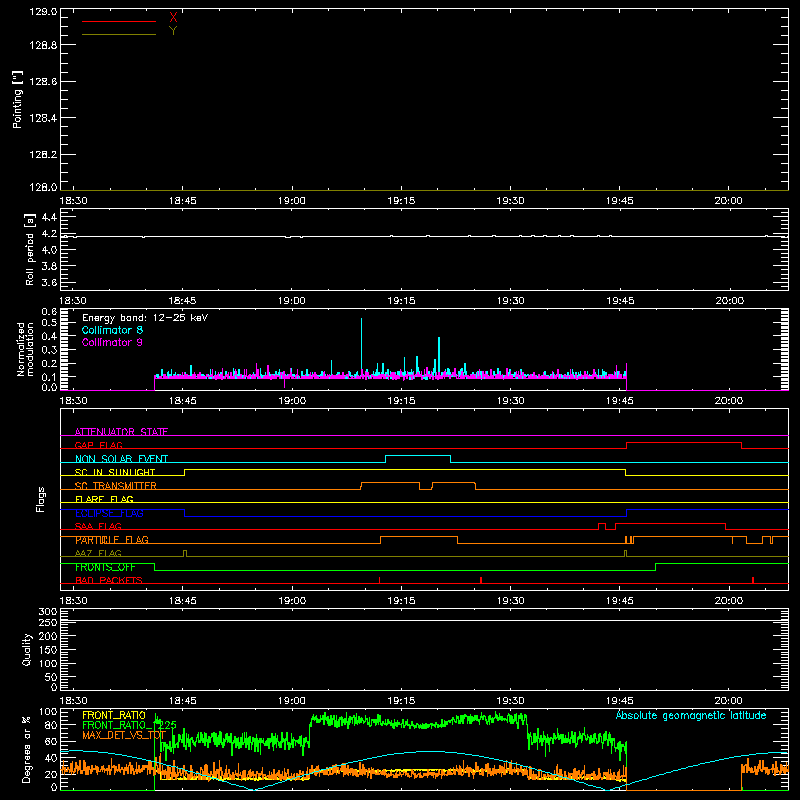Click the 128.2 tick label
This screenshot has height=800, width=800.
click(43, 155)
